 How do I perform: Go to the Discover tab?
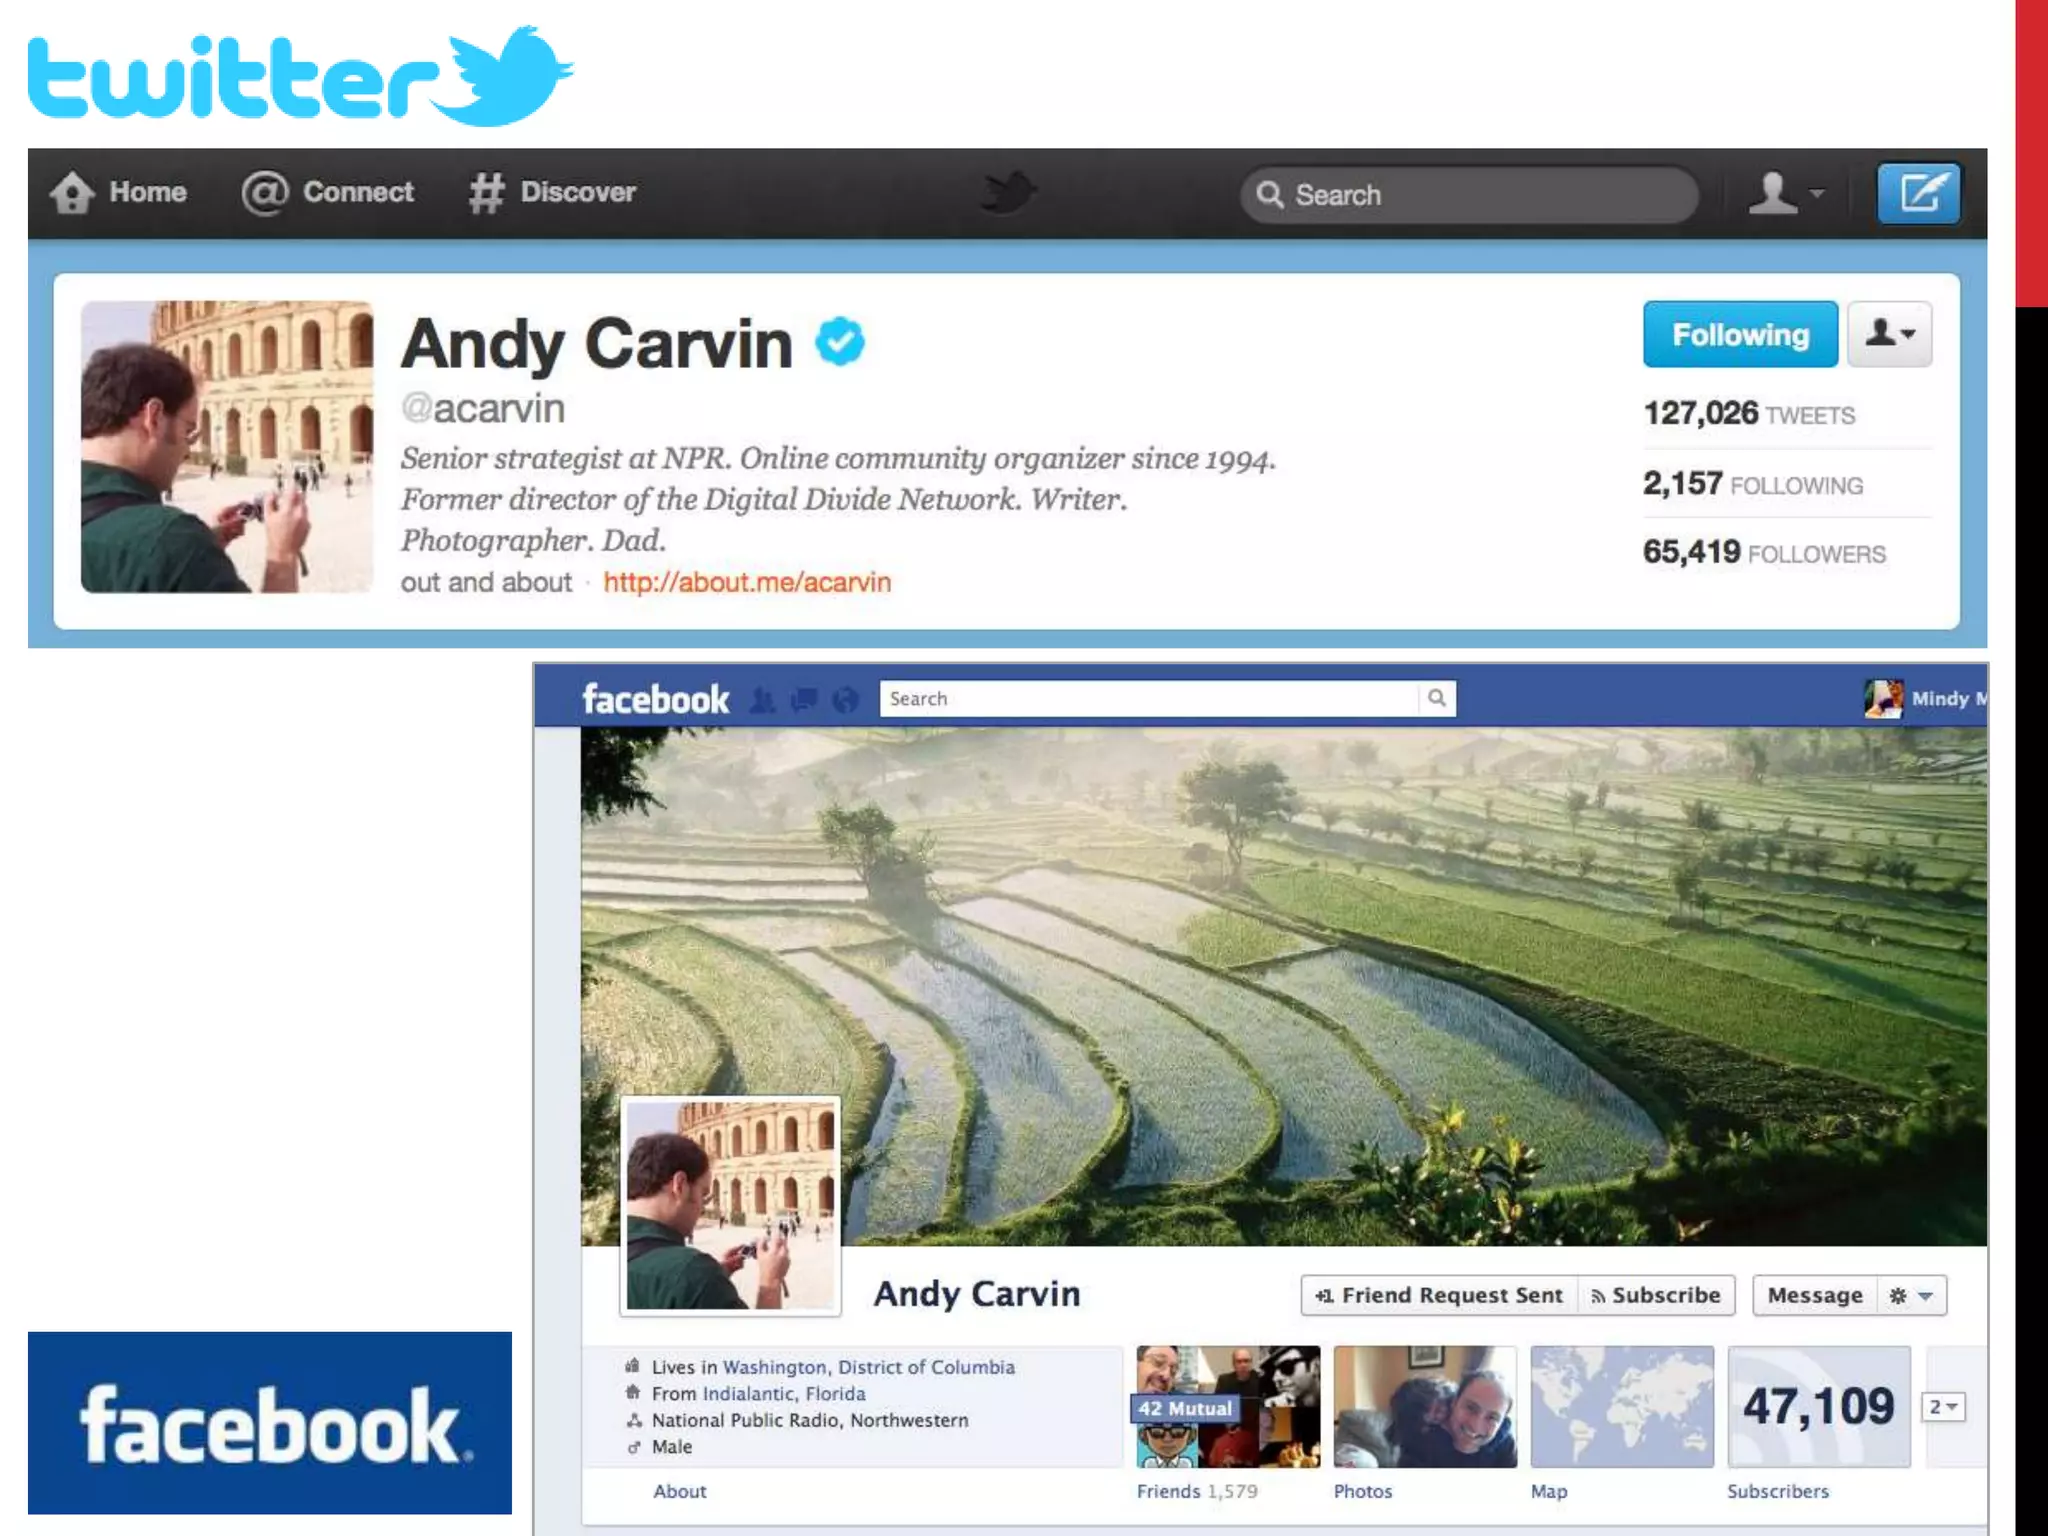pos(553,192)
